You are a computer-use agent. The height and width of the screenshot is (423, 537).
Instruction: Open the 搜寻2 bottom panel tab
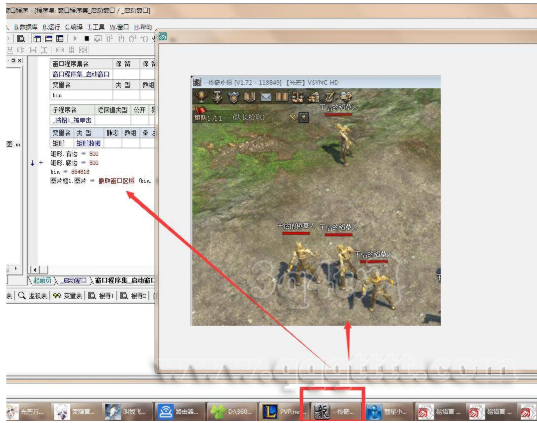tap(133, 295)
